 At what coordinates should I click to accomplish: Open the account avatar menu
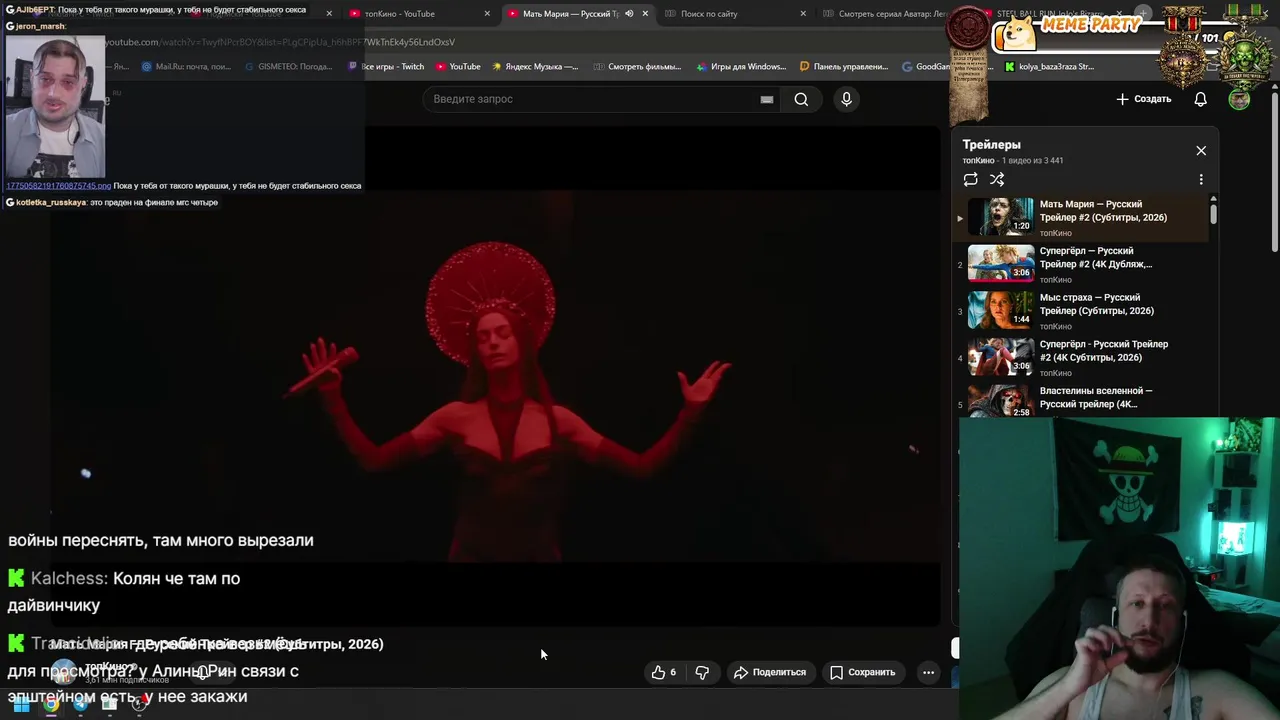click(1239, 99)
